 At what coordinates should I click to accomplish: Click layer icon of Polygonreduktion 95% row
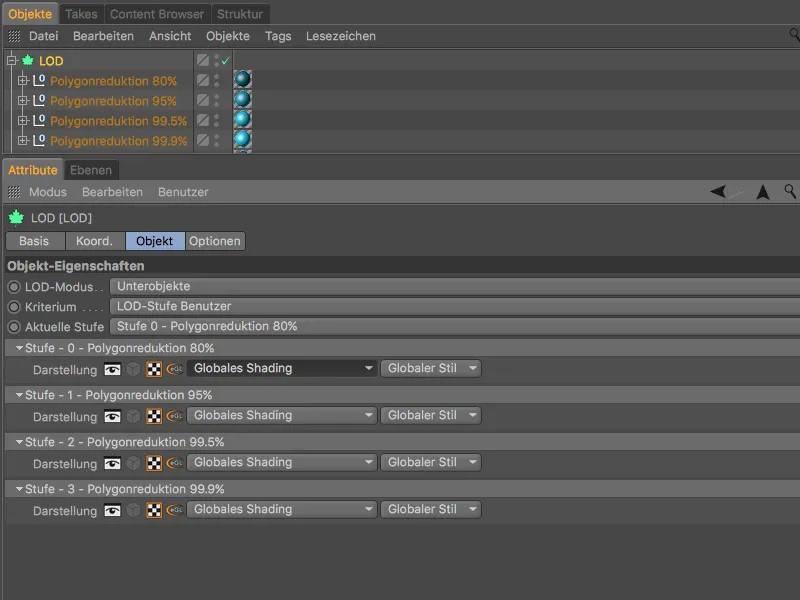pos(203,100)
